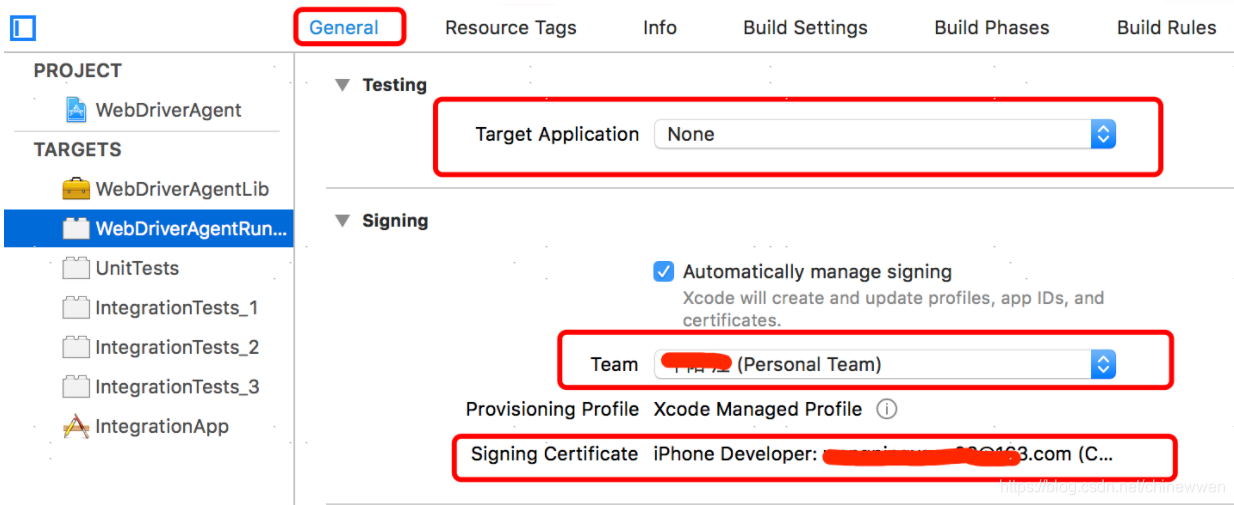
Task: Open the Target Application dropdown
Action: [x=885, y=134]
